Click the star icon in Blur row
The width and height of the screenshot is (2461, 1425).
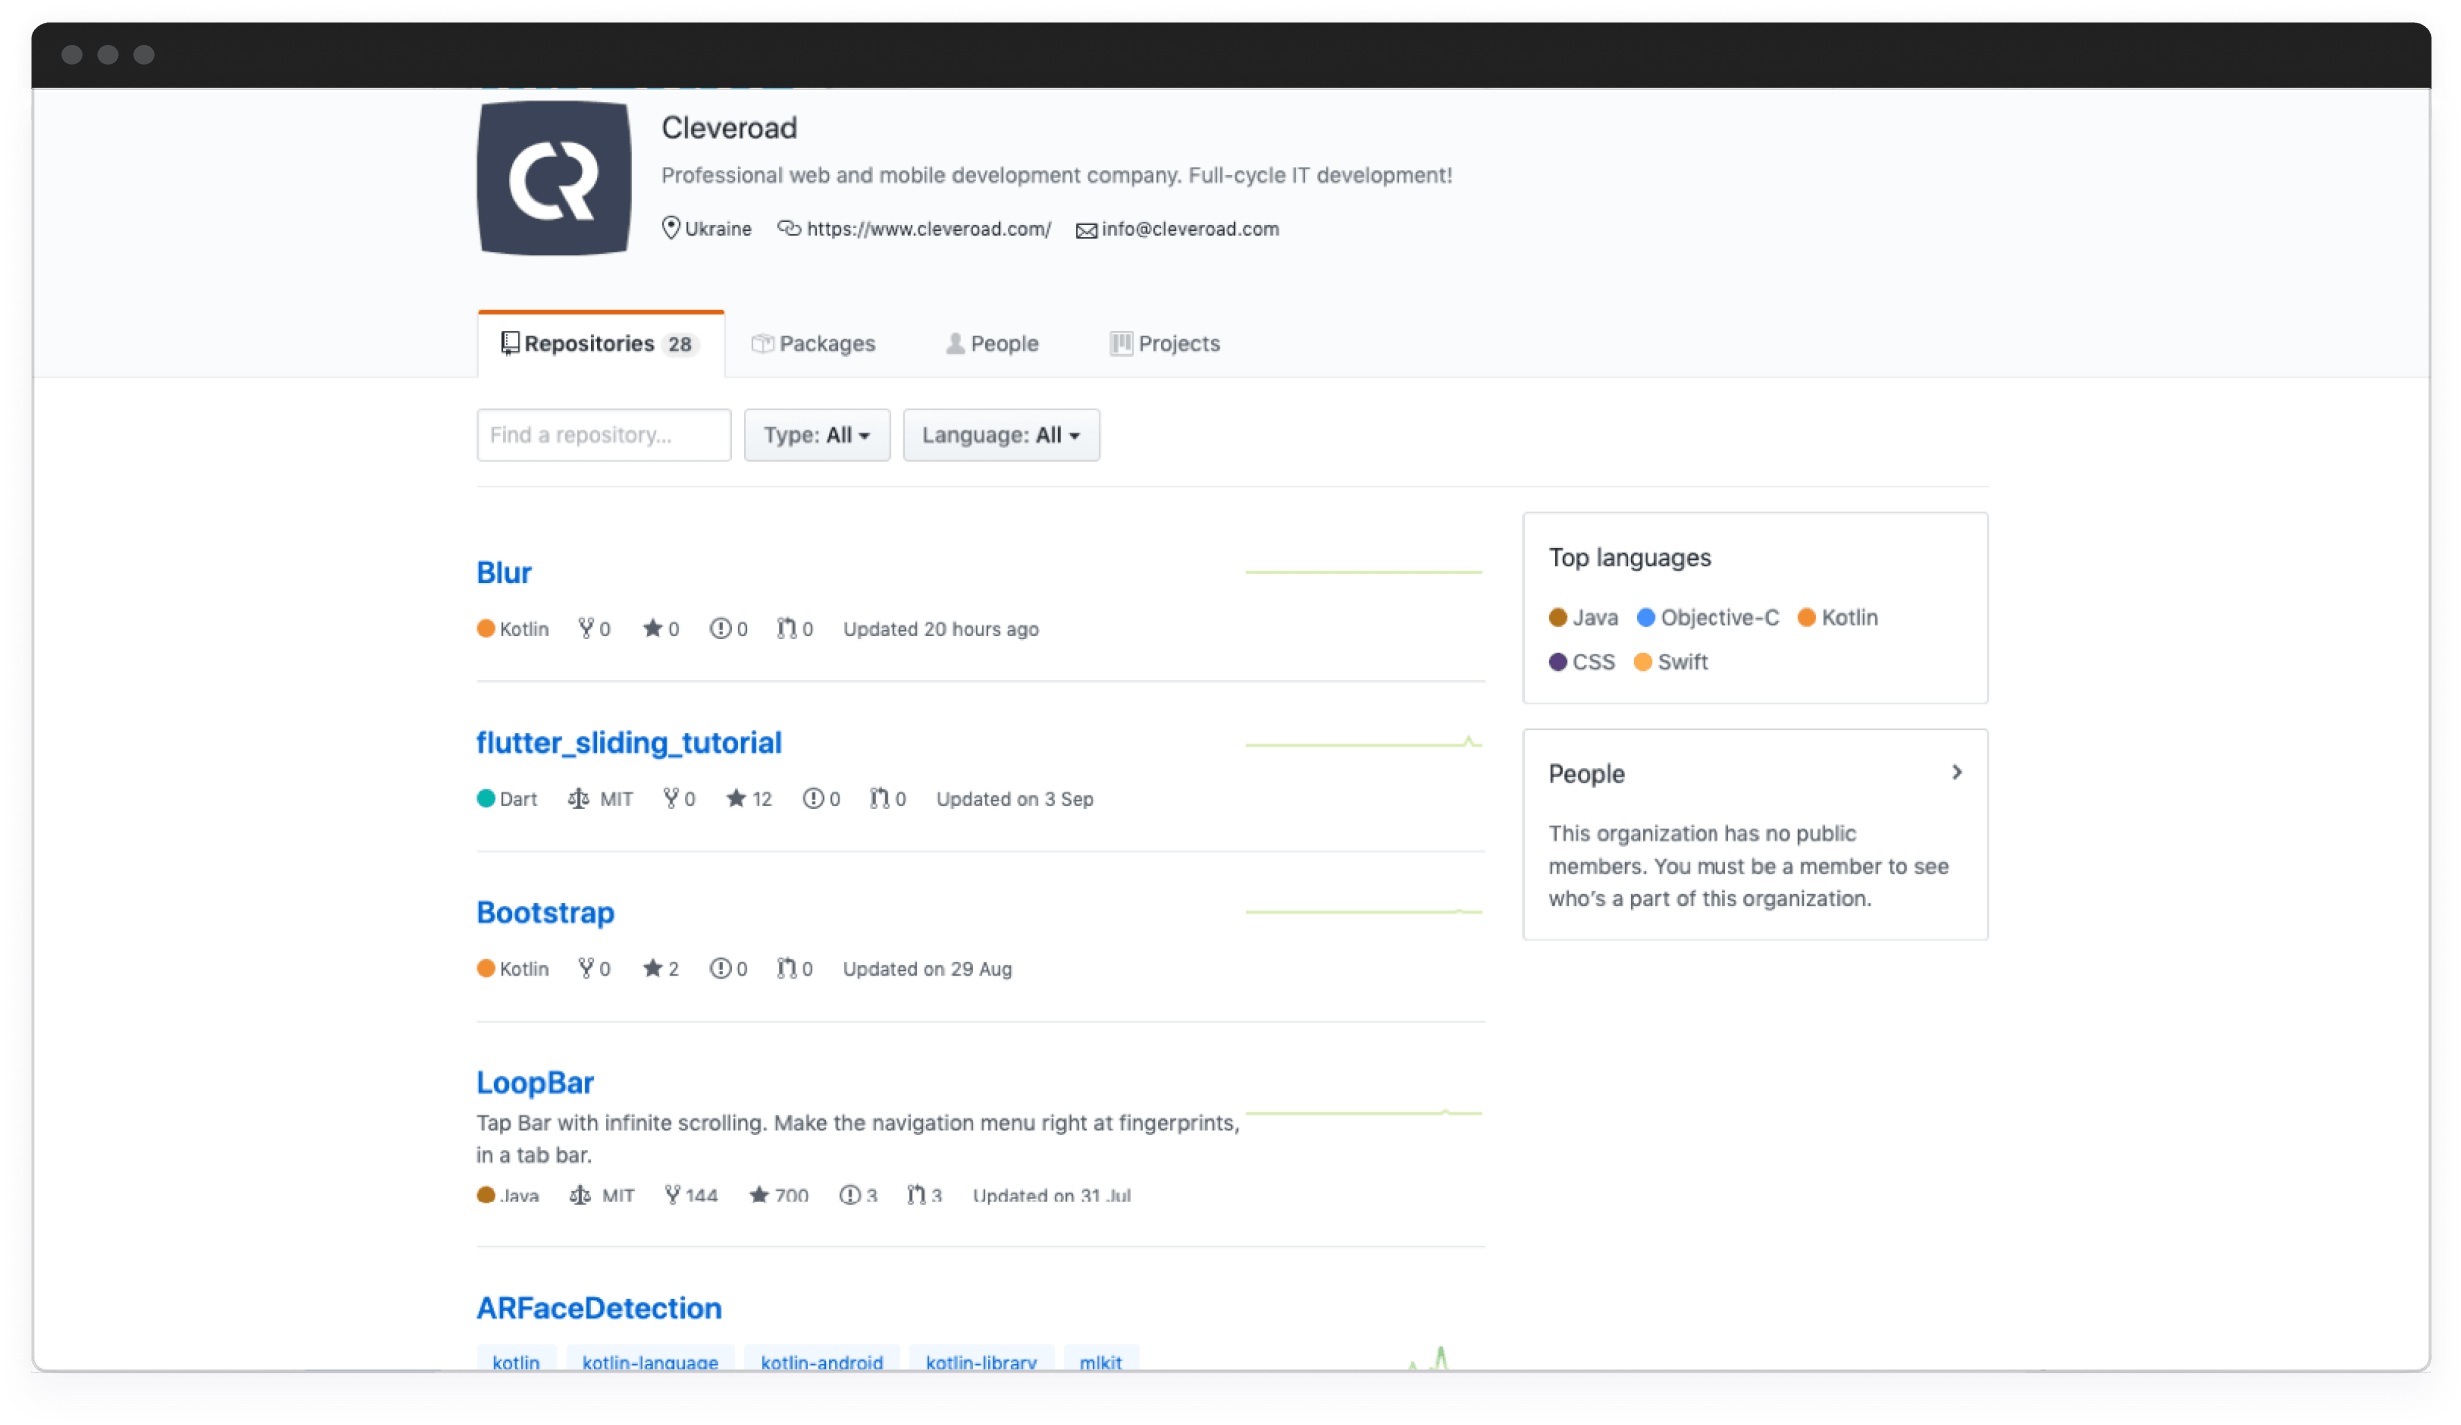click(652, 628)
